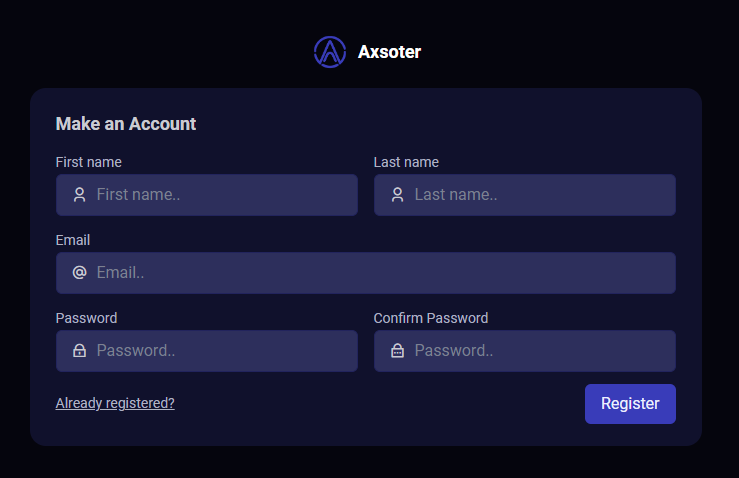The height and width of the screenshot is (478, 739).
Task: Click the person icon in Last name field
Action: pos(398,195)
